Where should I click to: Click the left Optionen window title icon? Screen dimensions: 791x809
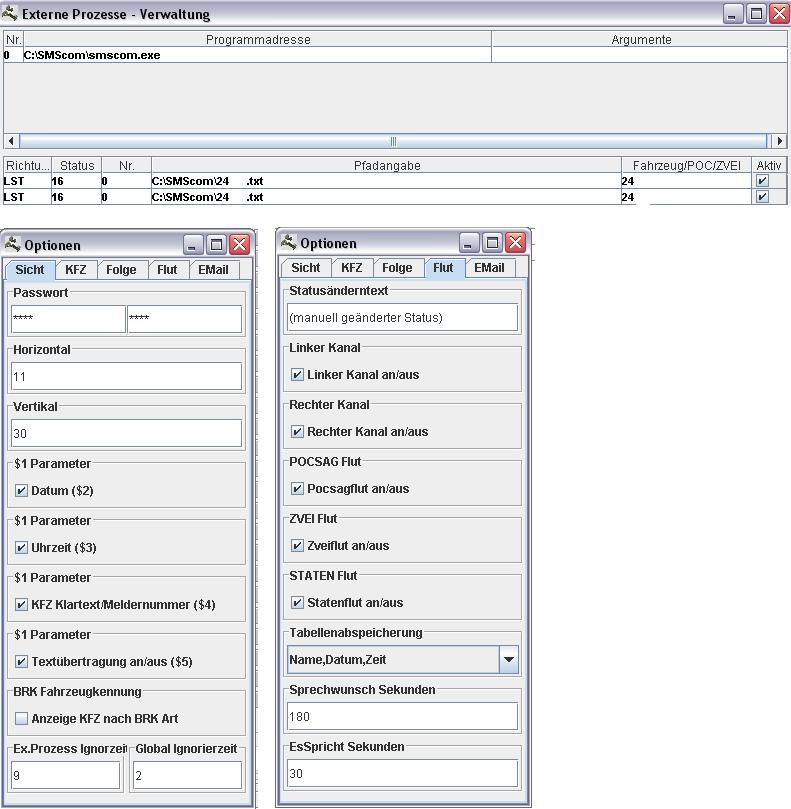tap(13, 244)
